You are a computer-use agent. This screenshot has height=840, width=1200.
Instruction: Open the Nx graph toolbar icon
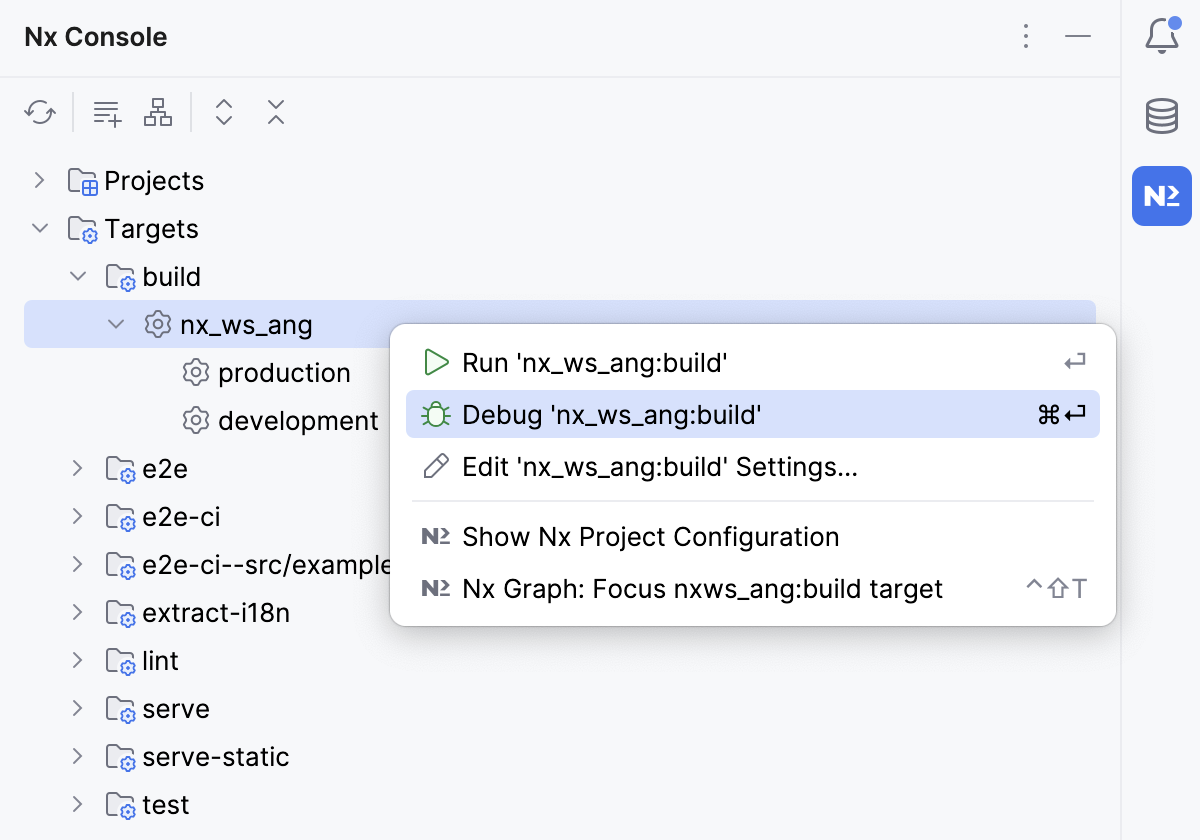pos(158,112)
